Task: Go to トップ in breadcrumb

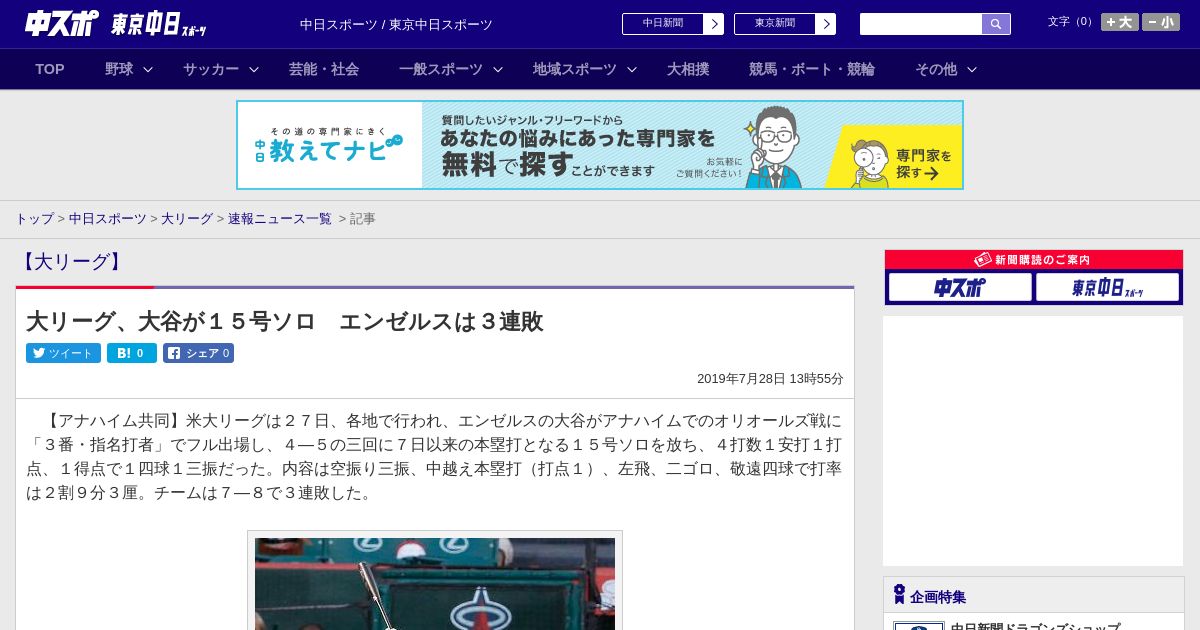Action: click(34, 218)
